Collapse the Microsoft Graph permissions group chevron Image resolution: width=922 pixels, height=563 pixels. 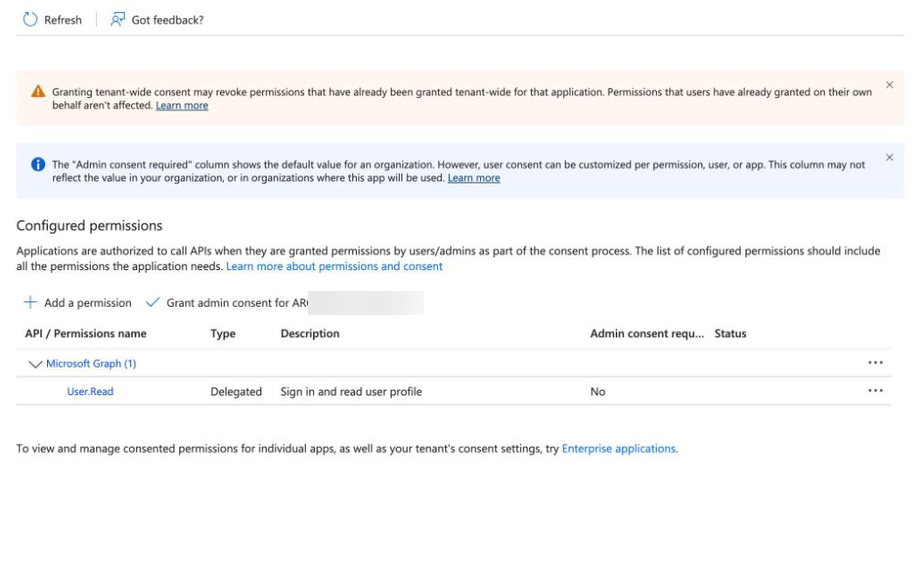click(x=35, y=364)
